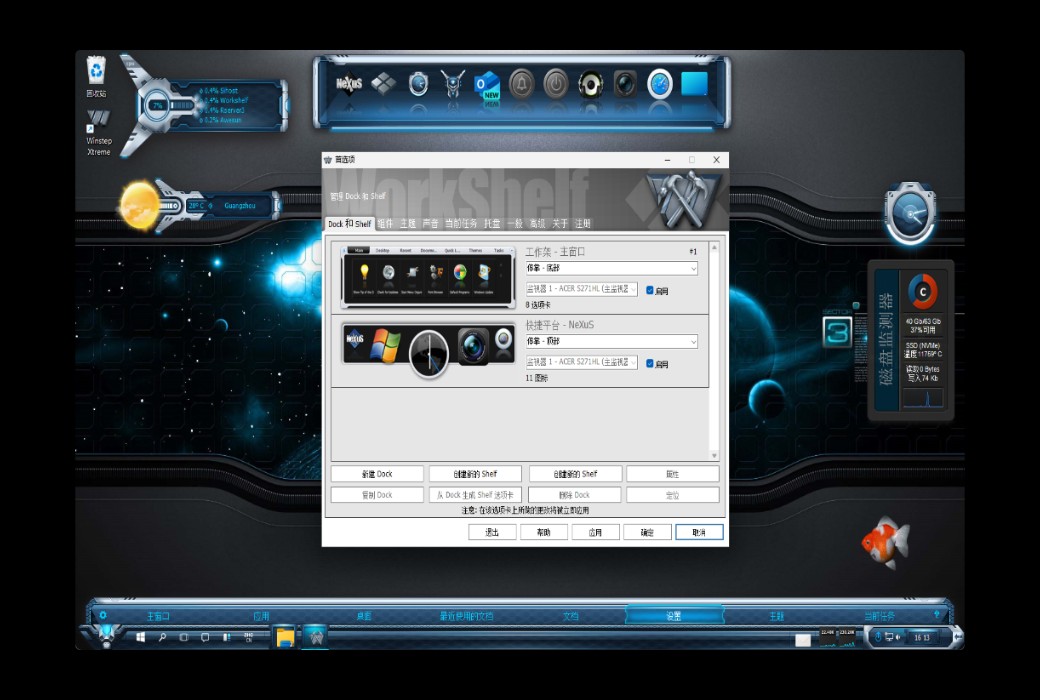Click the power button icon on the dock

556,84
